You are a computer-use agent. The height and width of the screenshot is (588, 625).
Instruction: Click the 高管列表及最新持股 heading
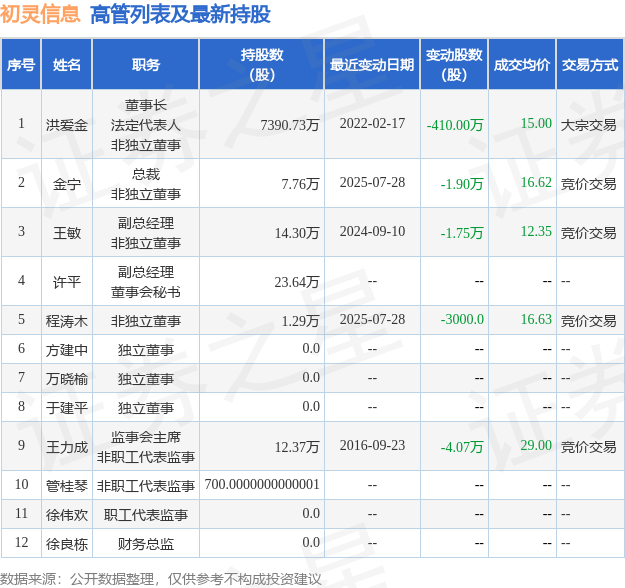tap(181, 15)
